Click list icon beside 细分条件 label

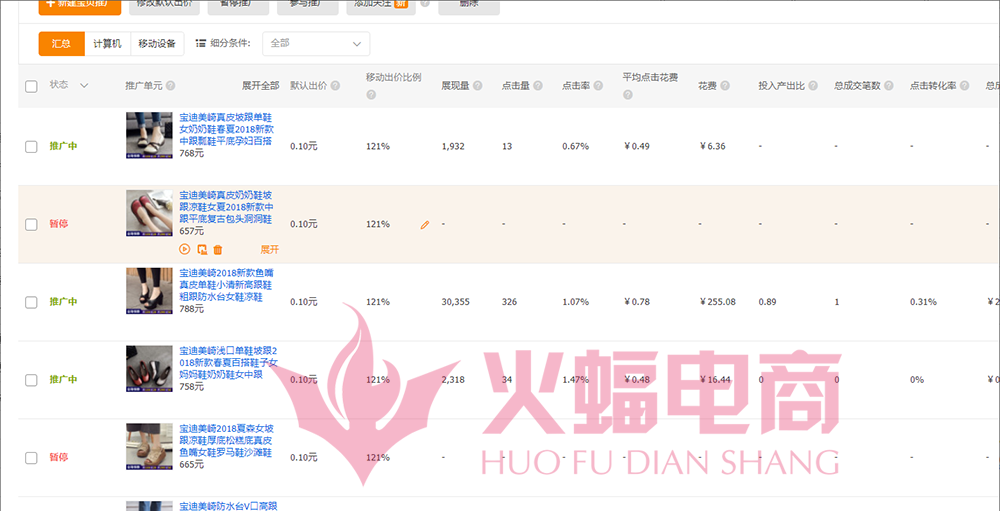(201, 43)
